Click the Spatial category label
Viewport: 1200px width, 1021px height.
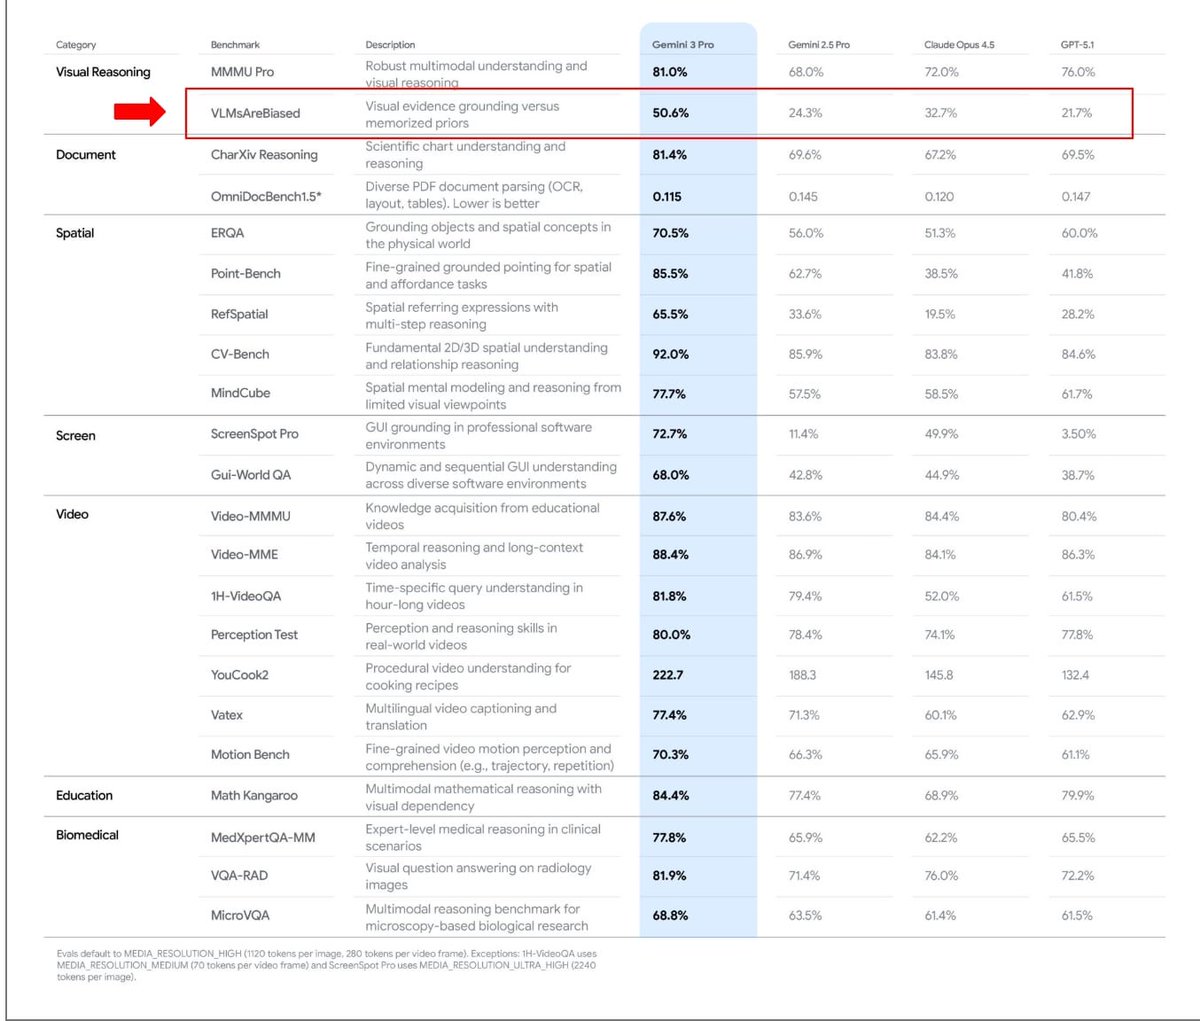coord(75,233)
